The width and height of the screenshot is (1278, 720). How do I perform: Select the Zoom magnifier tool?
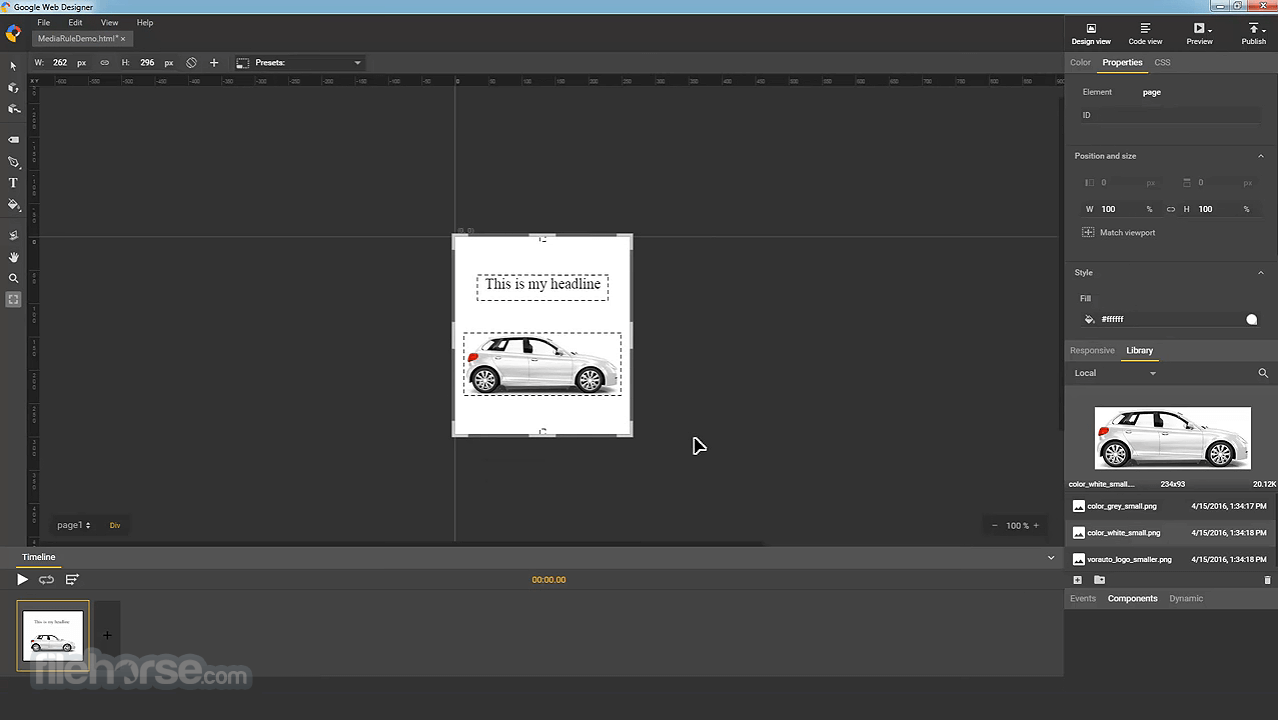[13, 279]
